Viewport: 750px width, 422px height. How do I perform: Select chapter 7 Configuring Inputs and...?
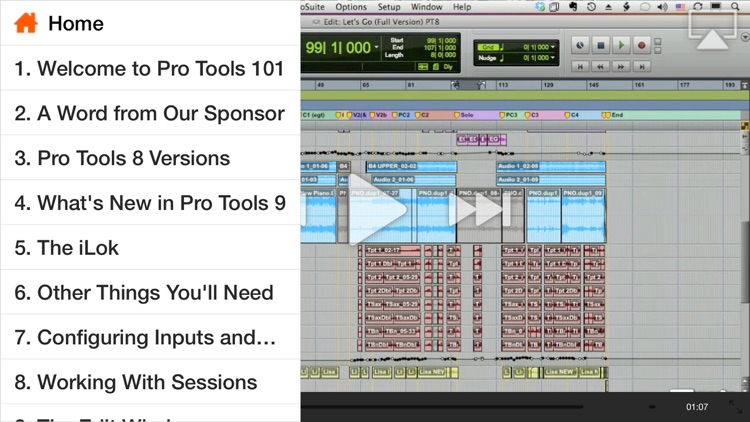(x=150, y=337)
